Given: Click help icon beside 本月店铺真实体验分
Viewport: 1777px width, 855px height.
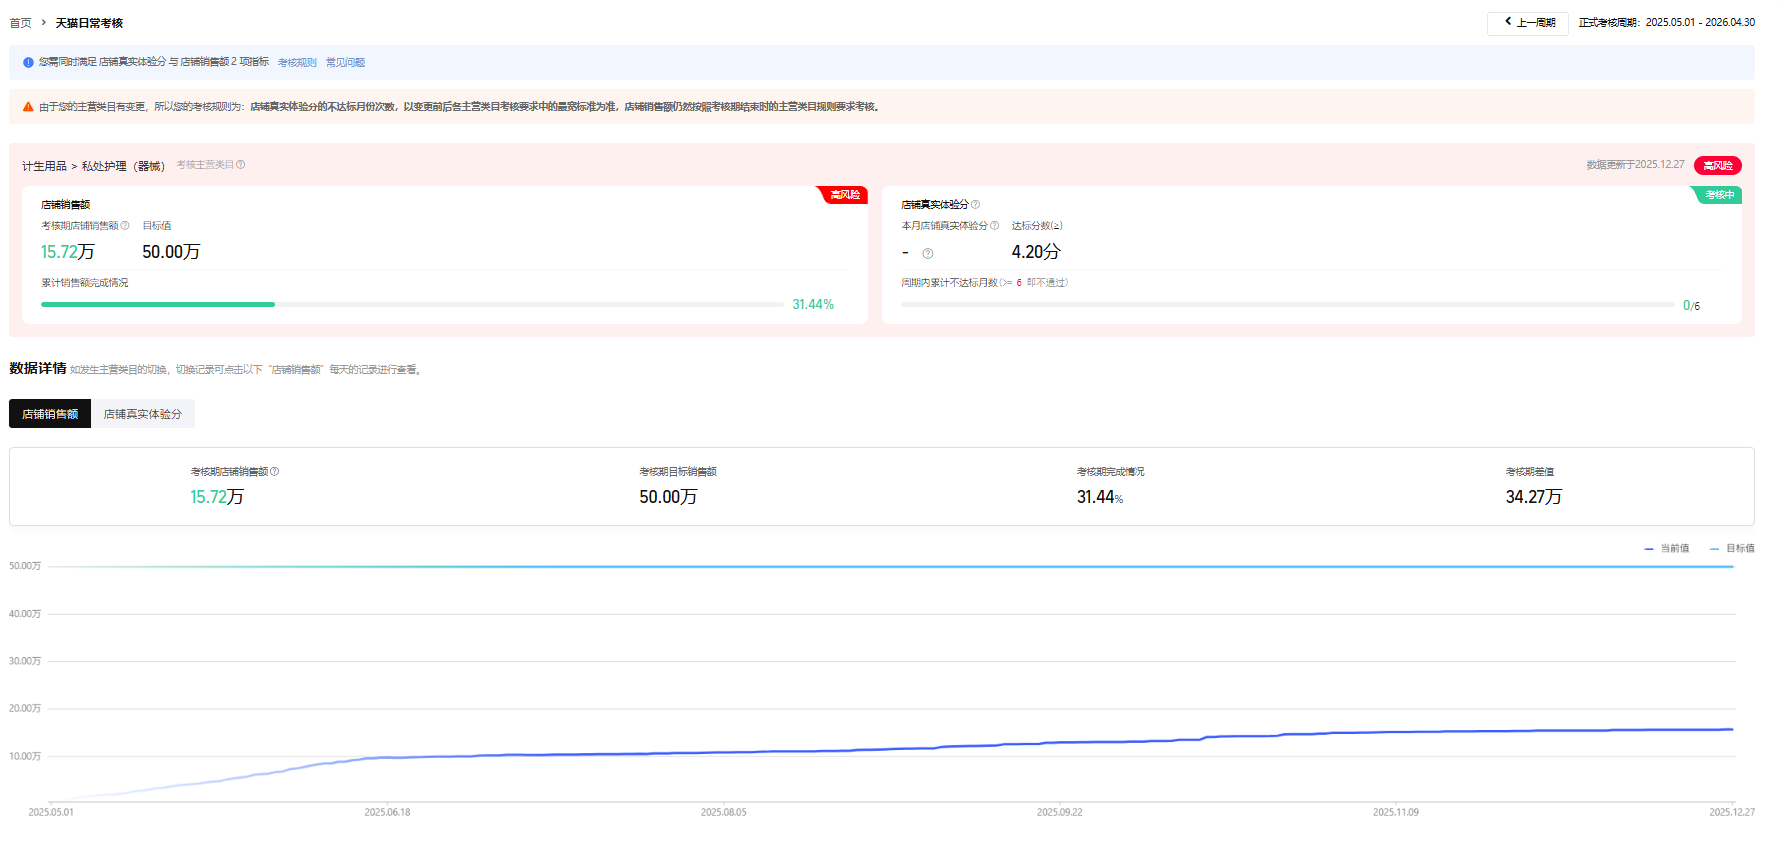Looking at the screenshot, I should point(994,226).
